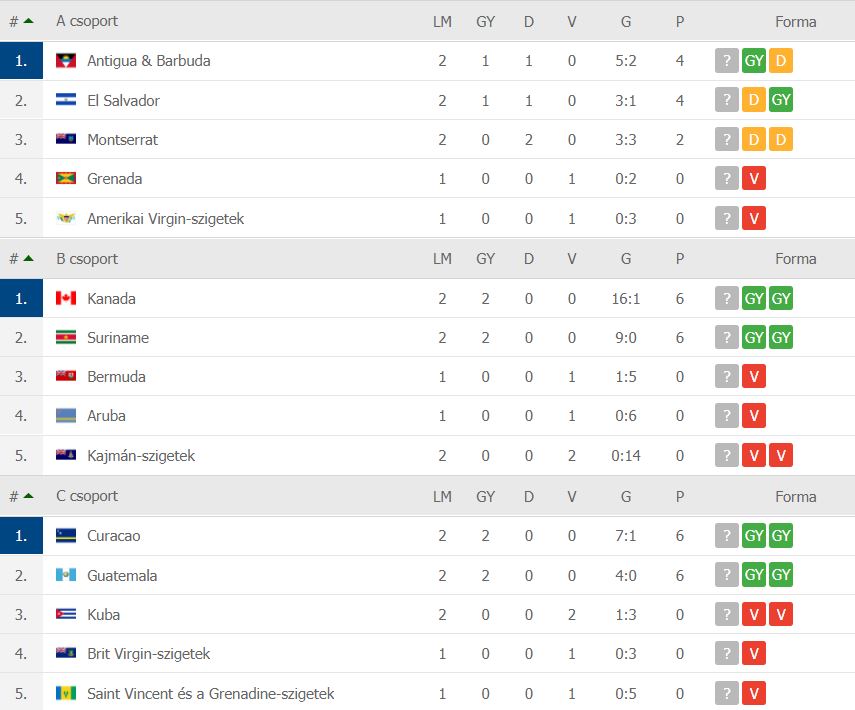This screenshot has width=855, height=710.
Task: Click the blue rank 1 cell for Curacao
Action: click(21, 535)
